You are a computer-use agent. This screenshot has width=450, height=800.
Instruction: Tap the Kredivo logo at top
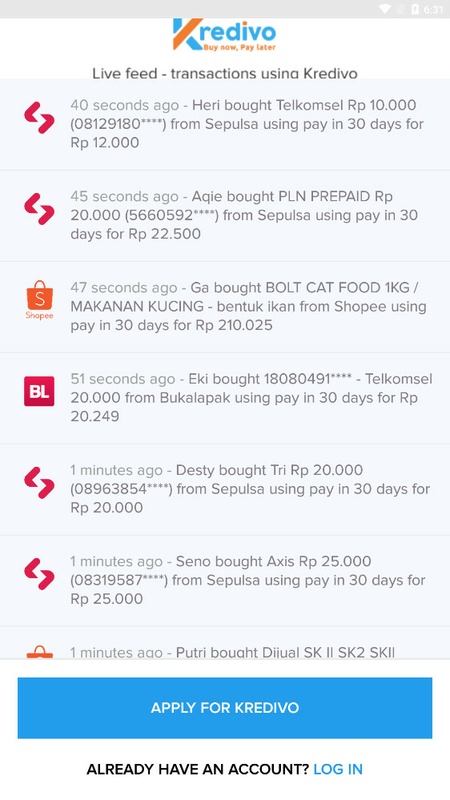click(224, 35)
